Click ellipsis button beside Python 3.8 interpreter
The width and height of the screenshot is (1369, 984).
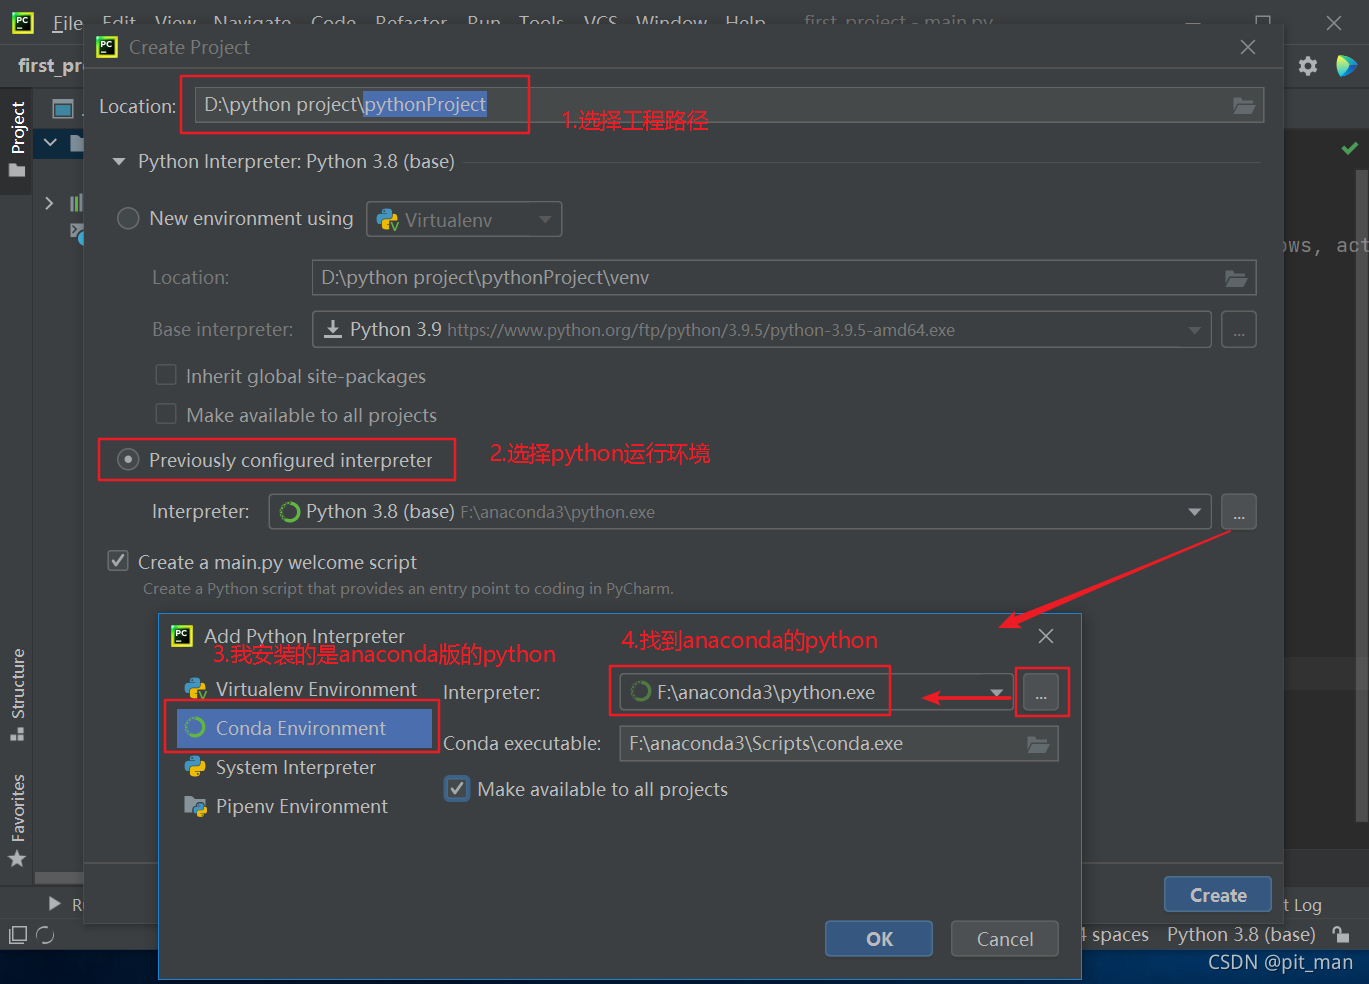pyautogui.click(x=1239, y=512)
